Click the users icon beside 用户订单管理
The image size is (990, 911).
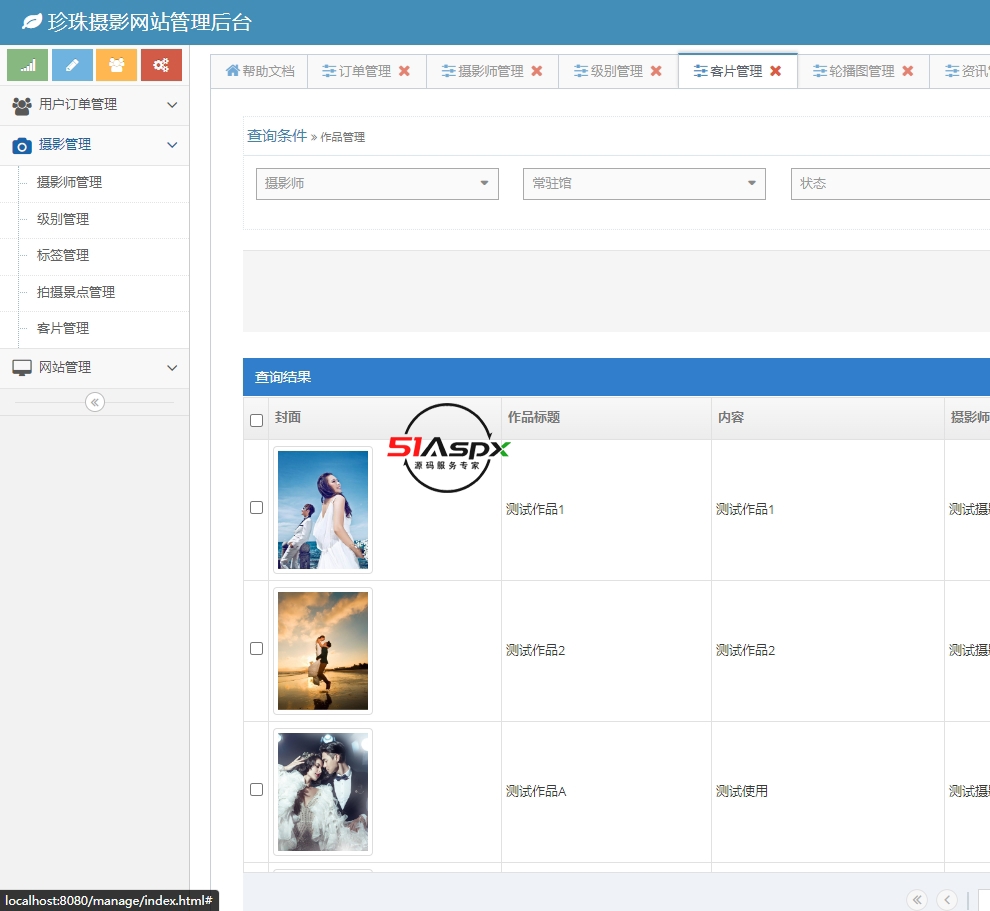(x=22, y=105)
